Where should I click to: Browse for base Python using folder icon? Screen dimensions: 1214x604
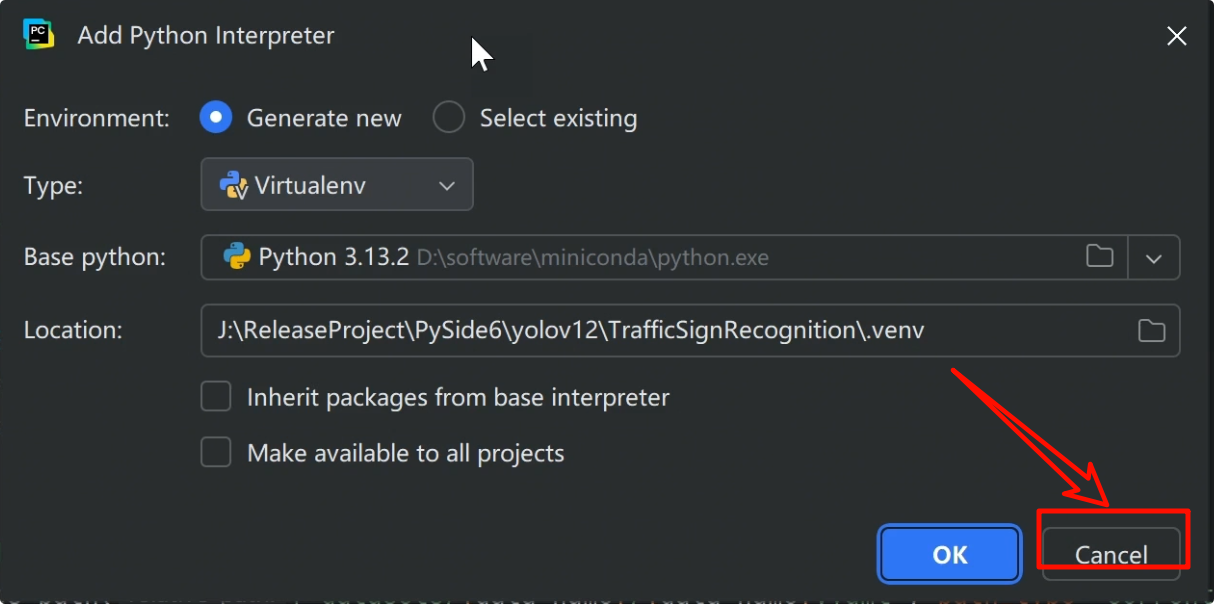click(x=1100, y=257)
